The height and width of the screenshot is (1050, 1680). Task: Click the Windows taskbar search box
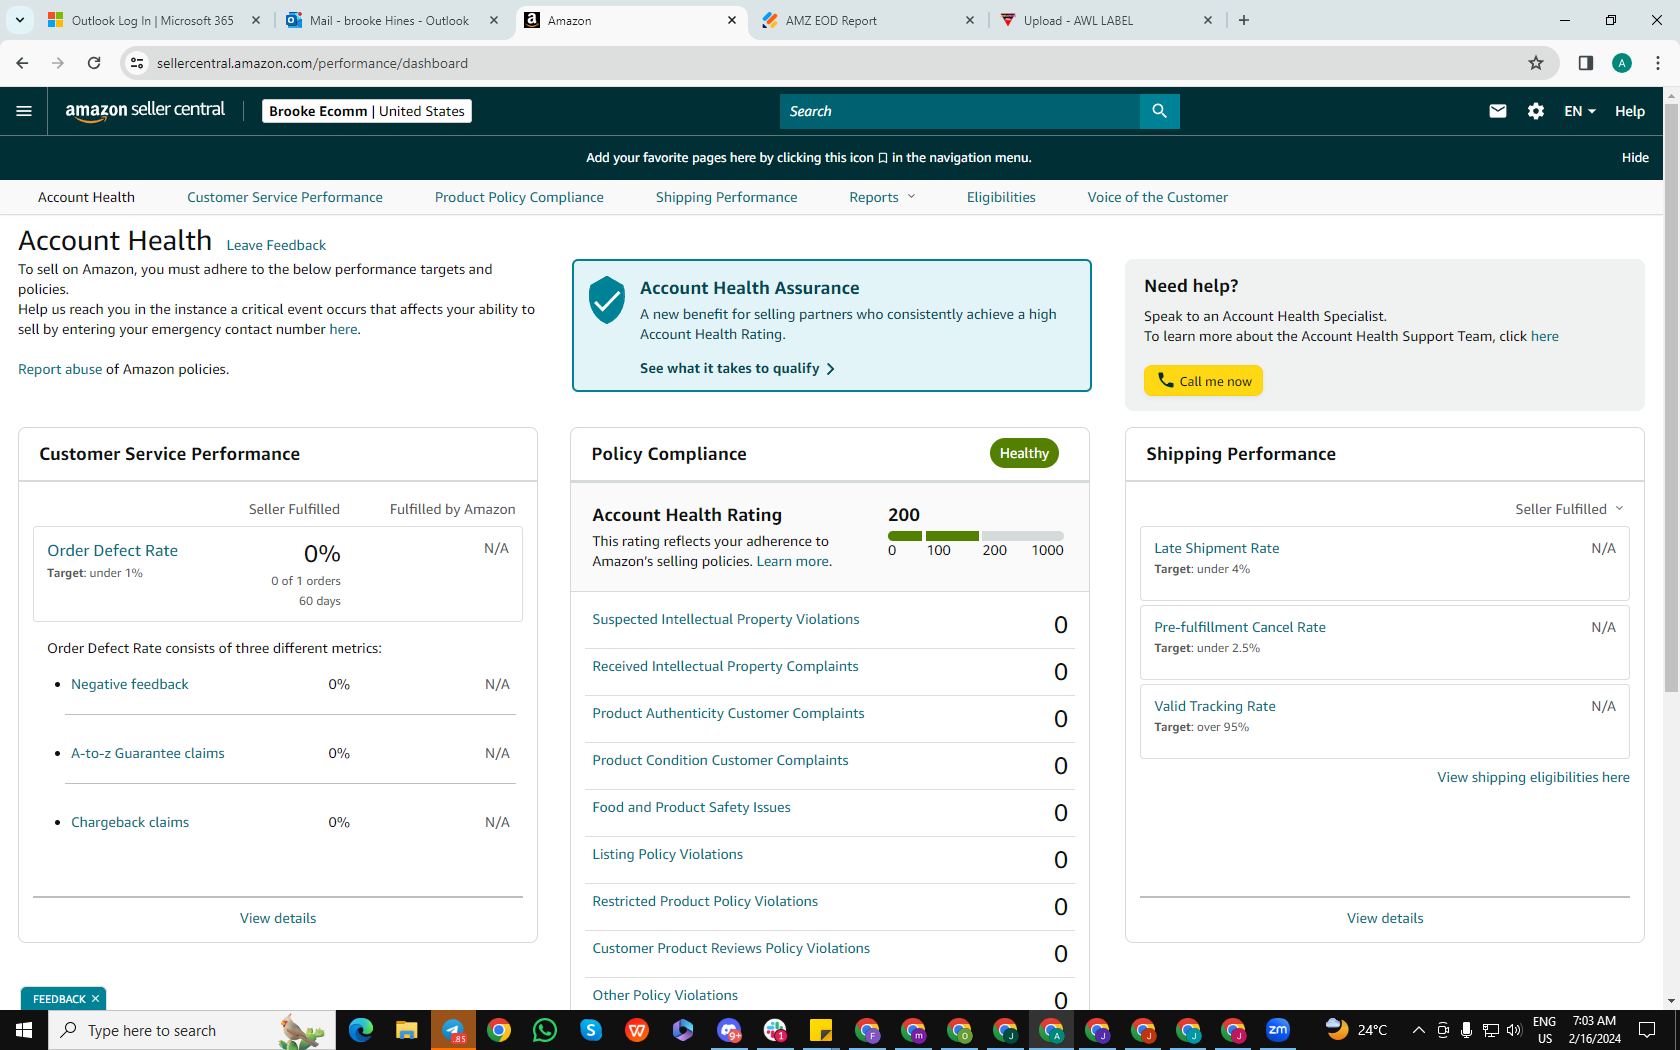point(190,1030)
